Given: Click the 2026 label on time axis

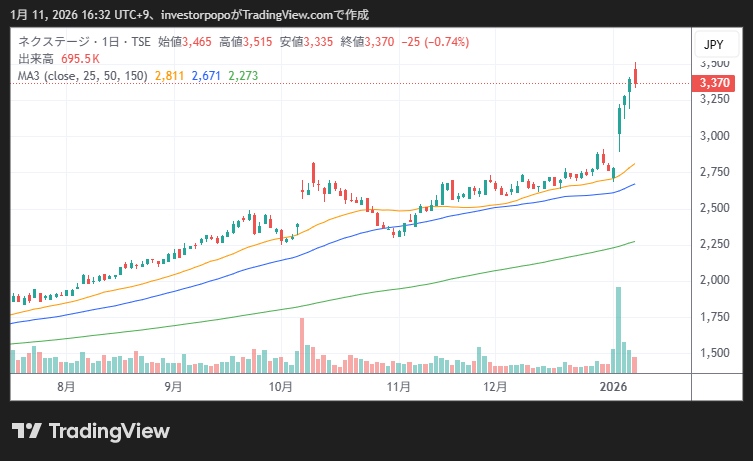Looking at the screenshot, I should coord(613,386).
